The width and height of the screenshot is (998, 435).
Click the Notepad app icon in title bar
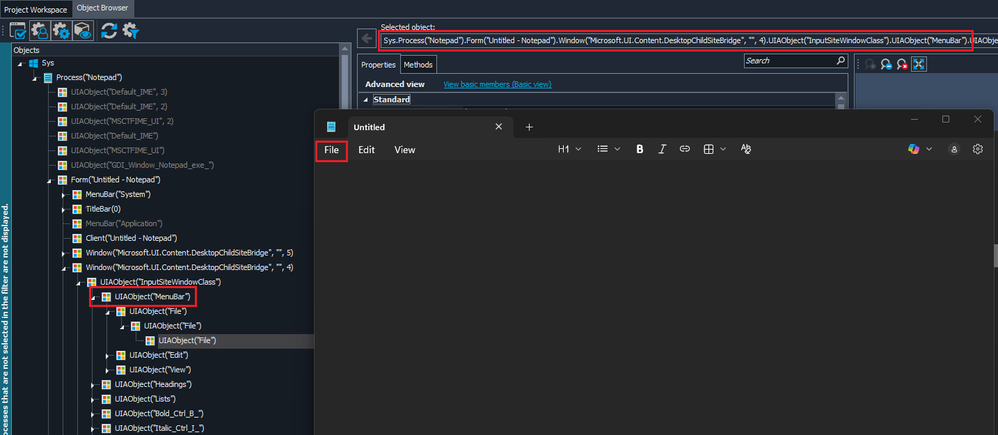coord(331,127)
